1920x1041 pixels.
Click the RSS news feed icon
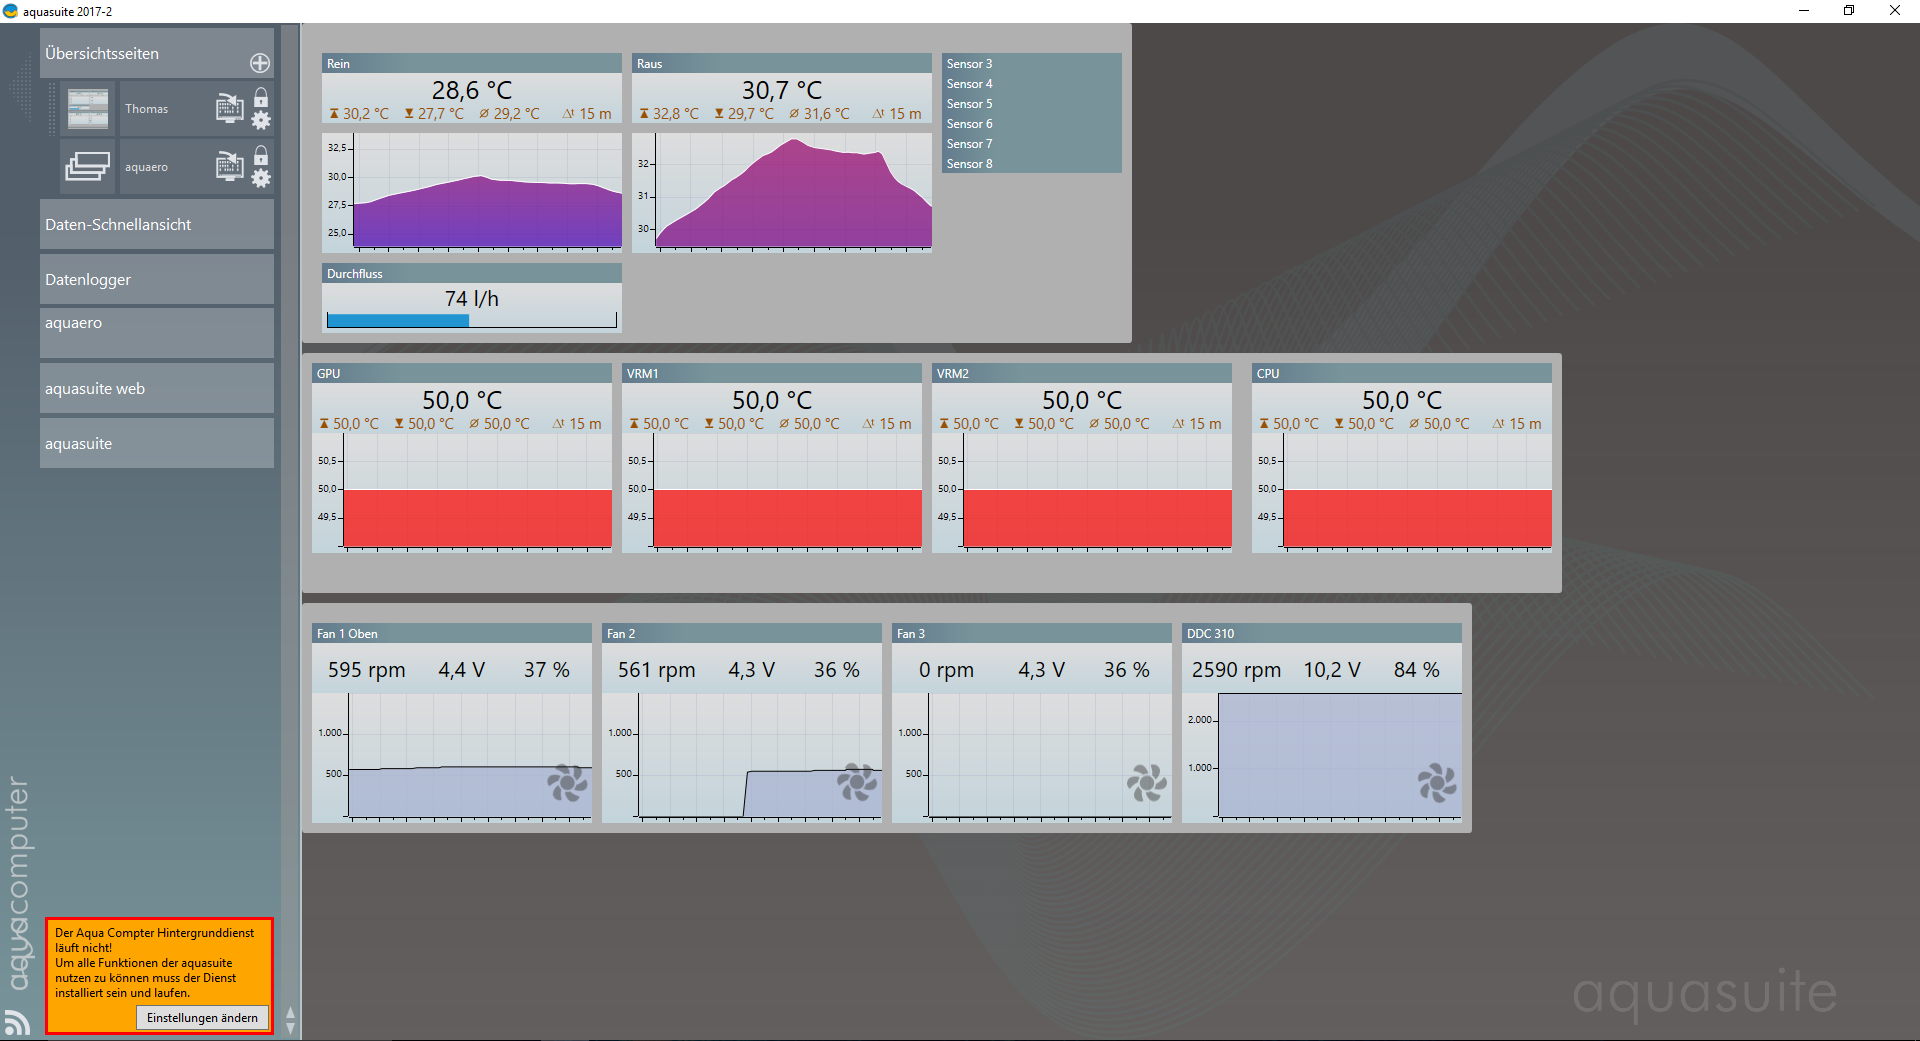pyautogui.click(x=17, y=1023)
